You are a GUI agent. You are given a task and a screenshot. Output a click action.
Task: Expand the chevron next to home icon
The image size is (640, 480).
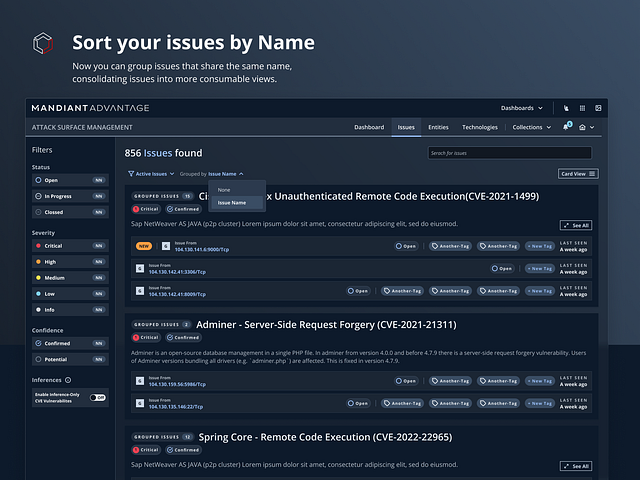click(592, 127)
